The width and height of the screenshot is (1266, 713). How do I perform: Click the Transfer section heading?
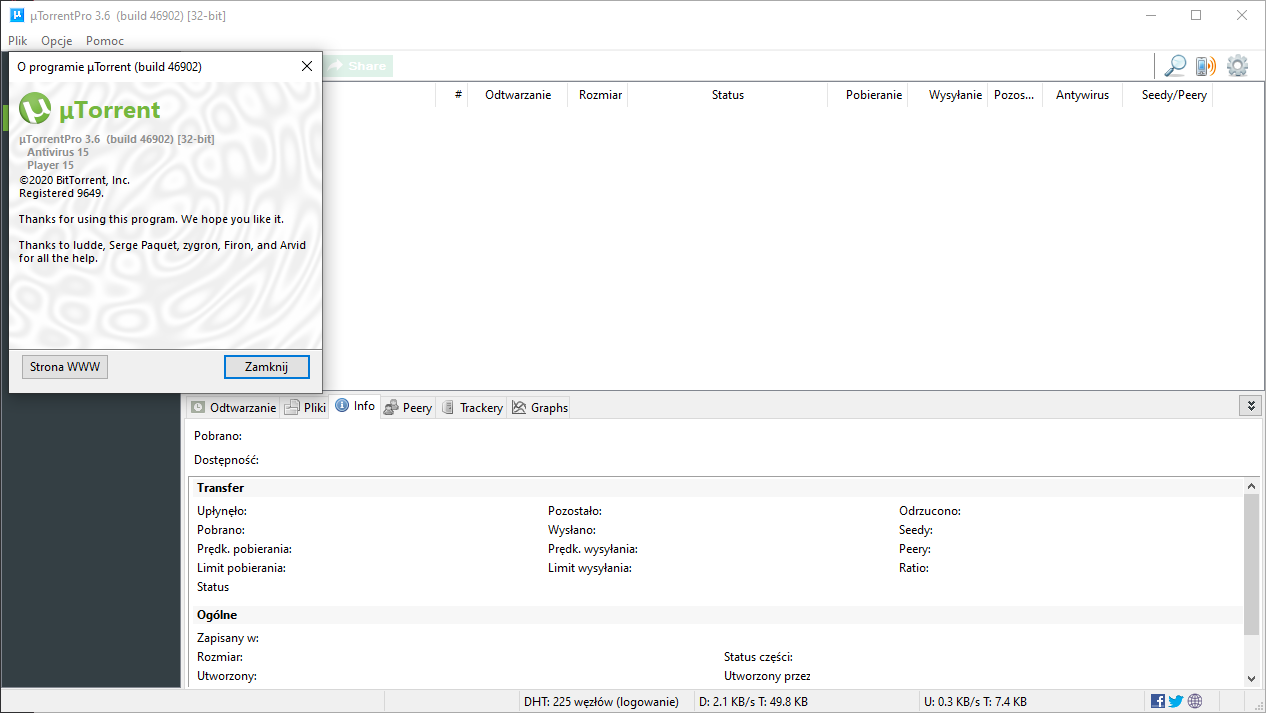pyautogui.click(x=220, y=488)
